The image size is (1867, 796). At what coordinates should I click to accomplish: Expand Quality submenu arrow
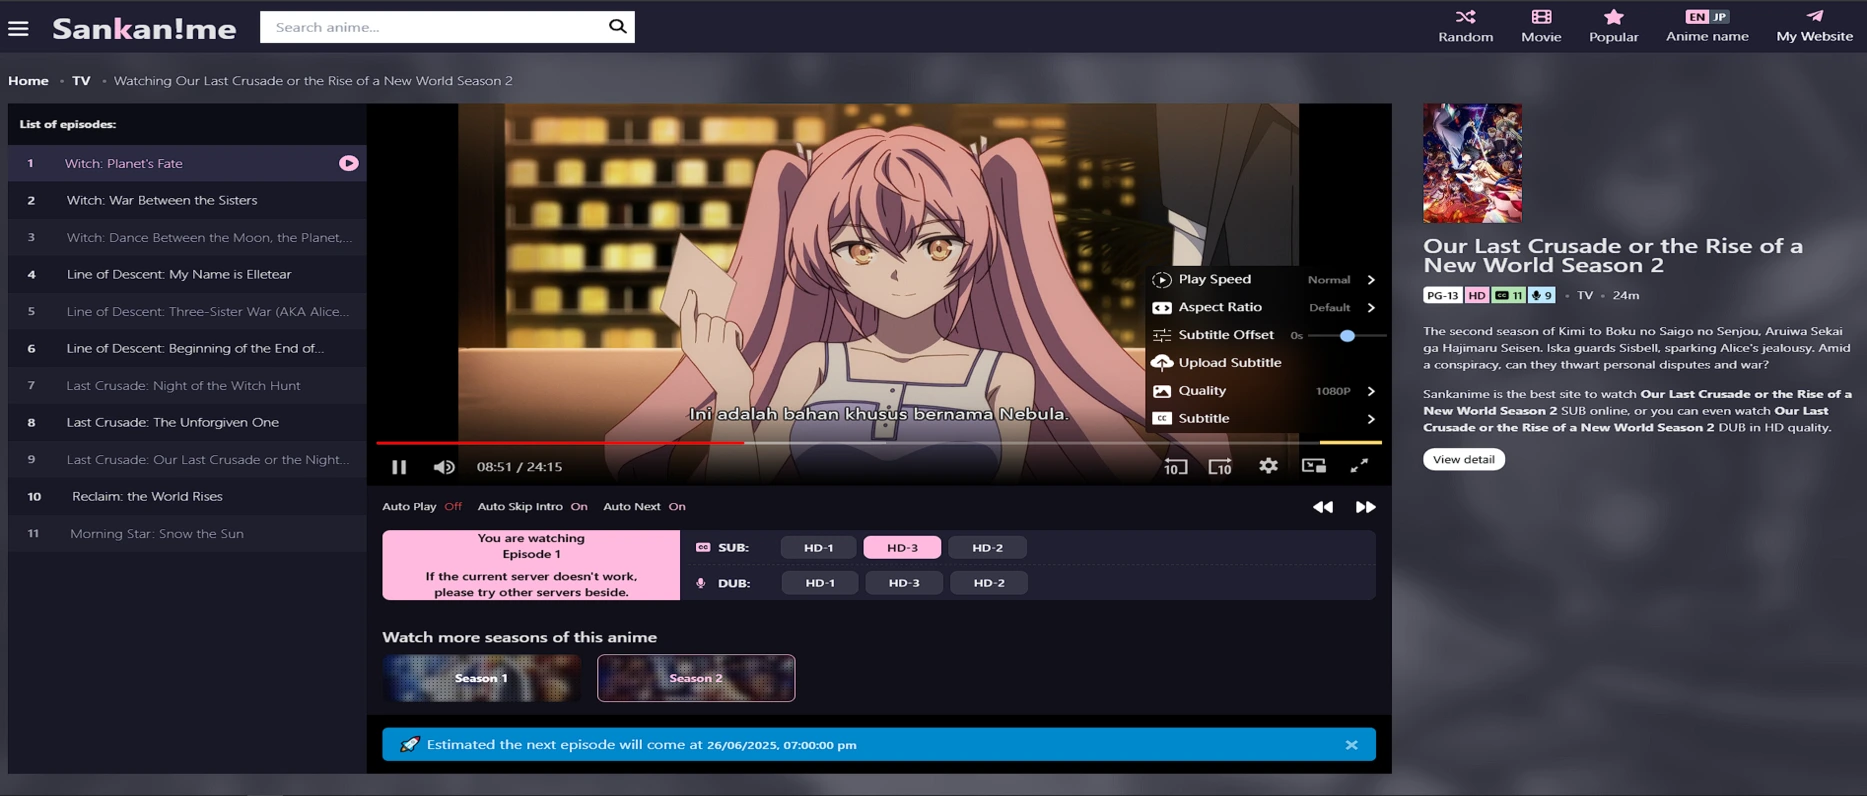click(x=1371, y=391)
